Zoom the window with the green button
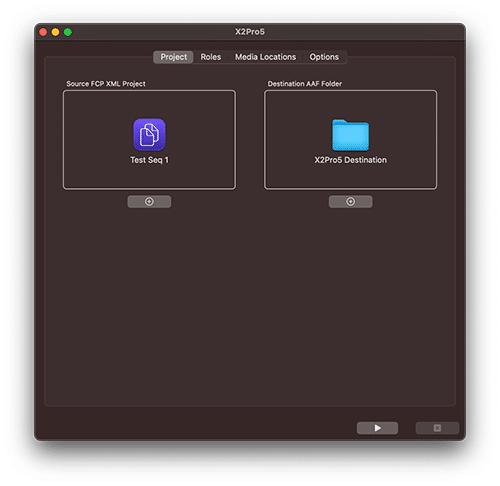Screen dimensions: 500x486 (68, 32)
